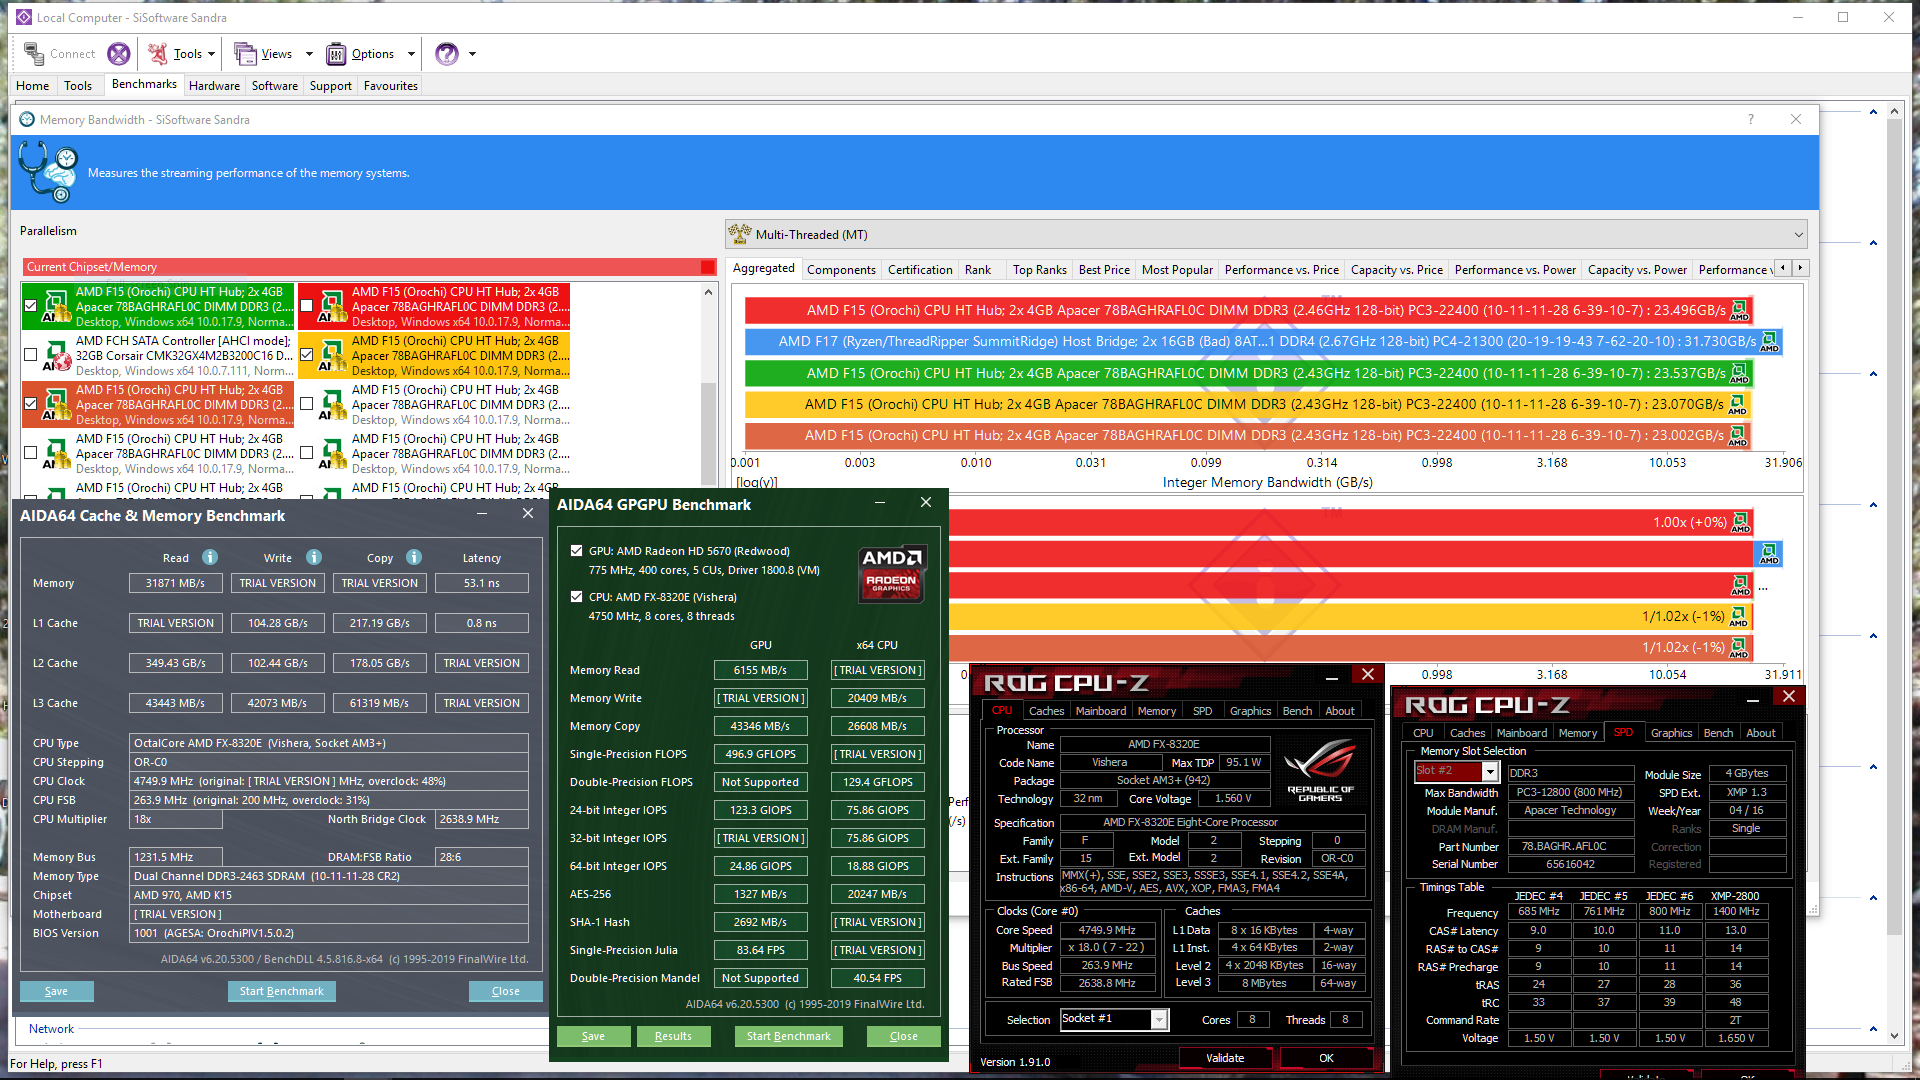The height and width of the screenshot is (1080, 1920).
Task: Click the Performance tabs scroll-left arrow
Action: (1785, 268)
